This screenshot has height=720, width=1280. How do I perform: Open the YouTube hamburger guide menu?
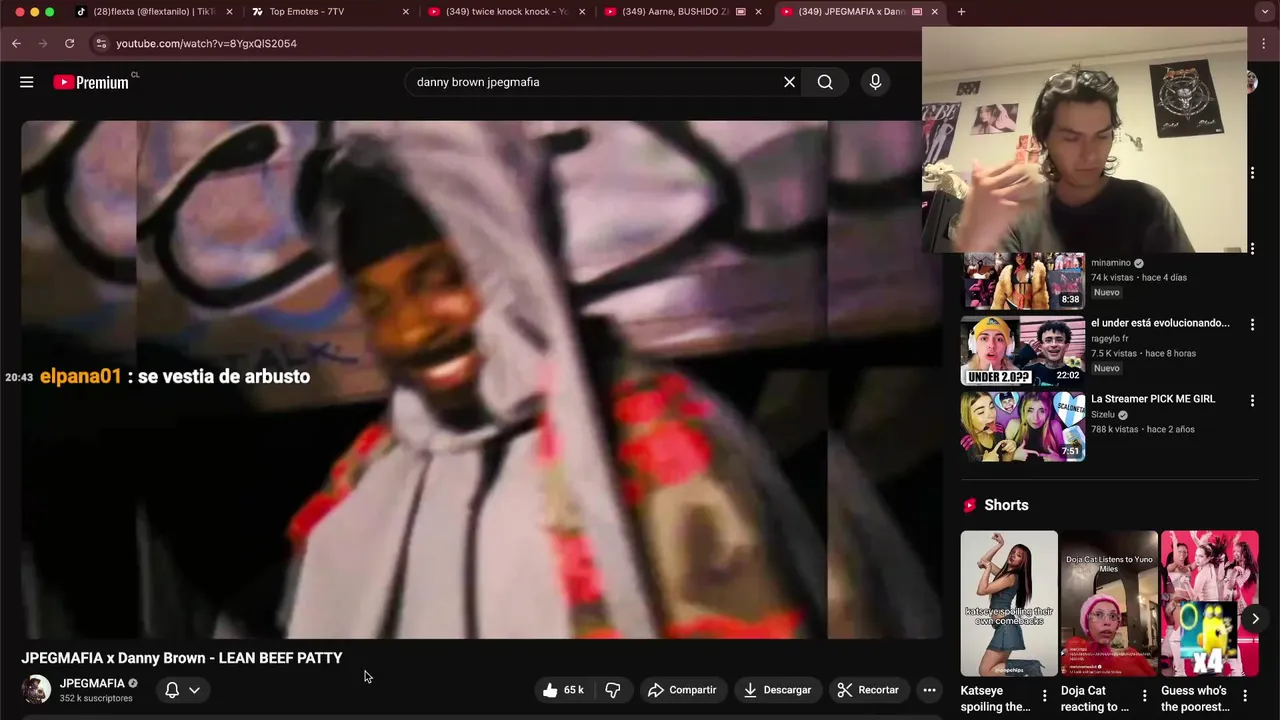(27, 82)
